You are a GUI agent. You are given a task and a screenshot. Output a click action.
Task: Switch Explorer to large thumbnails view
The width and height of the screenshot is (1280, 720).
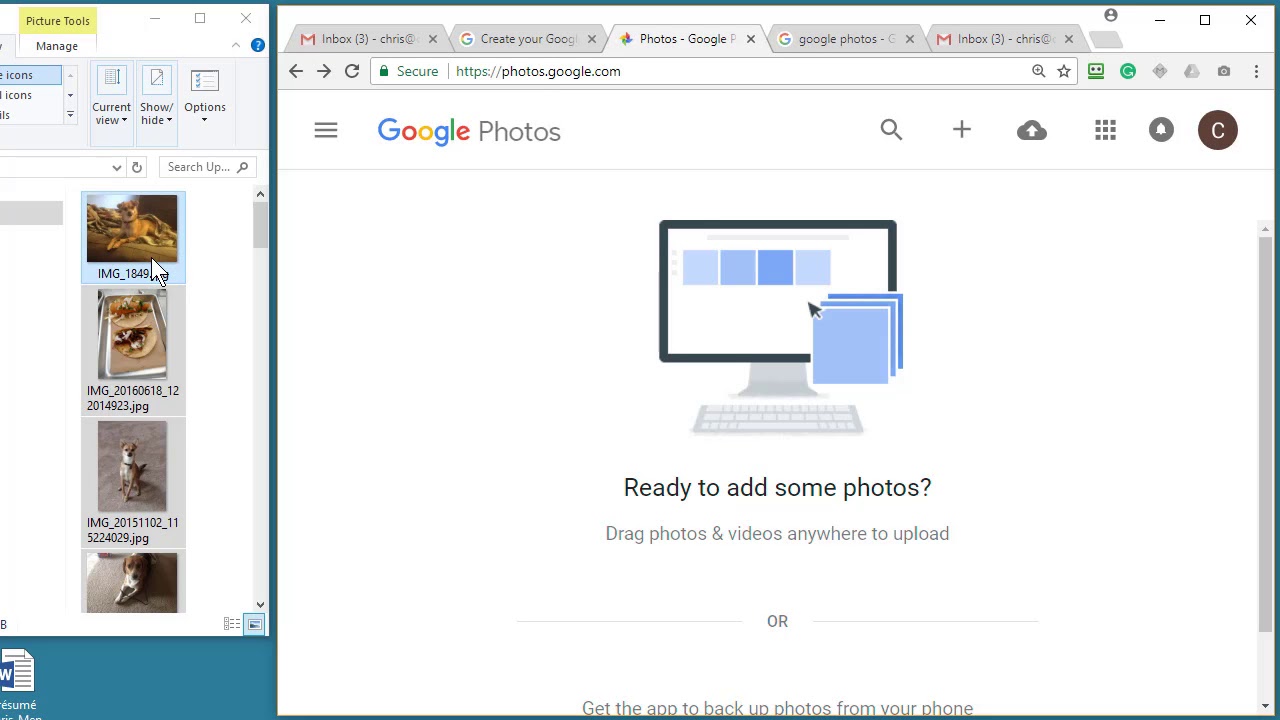[254, 623]
